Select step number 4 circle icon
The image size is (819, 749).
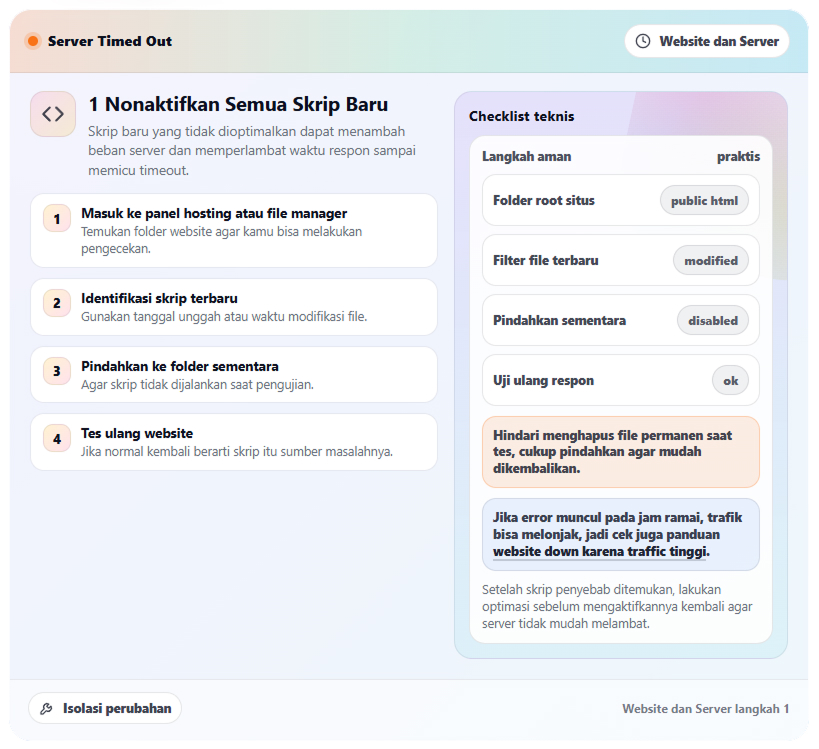pos(57,440)
